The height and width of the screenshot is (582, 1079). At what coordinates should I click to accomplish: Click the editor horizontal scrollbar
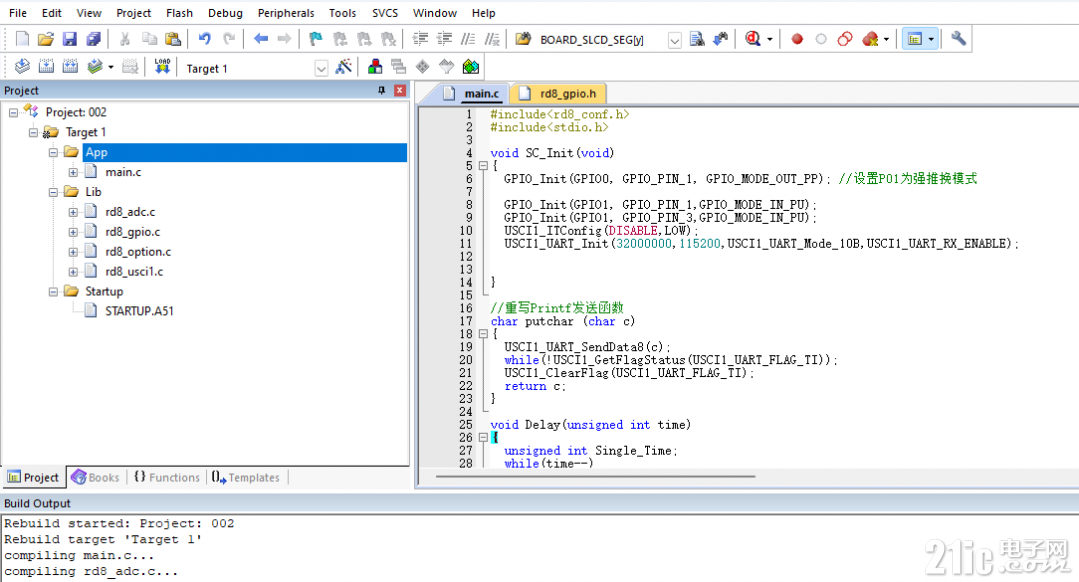tap(595, 476)
